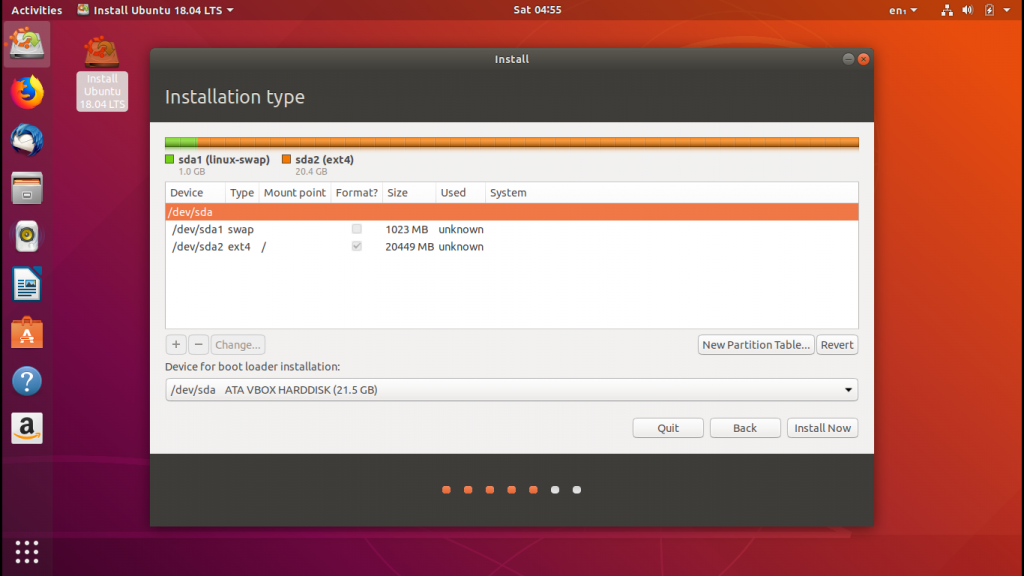The image size is (1024, 576).
Task: Click green sda1 swap segment in disk bar
Action: [181, 142]
